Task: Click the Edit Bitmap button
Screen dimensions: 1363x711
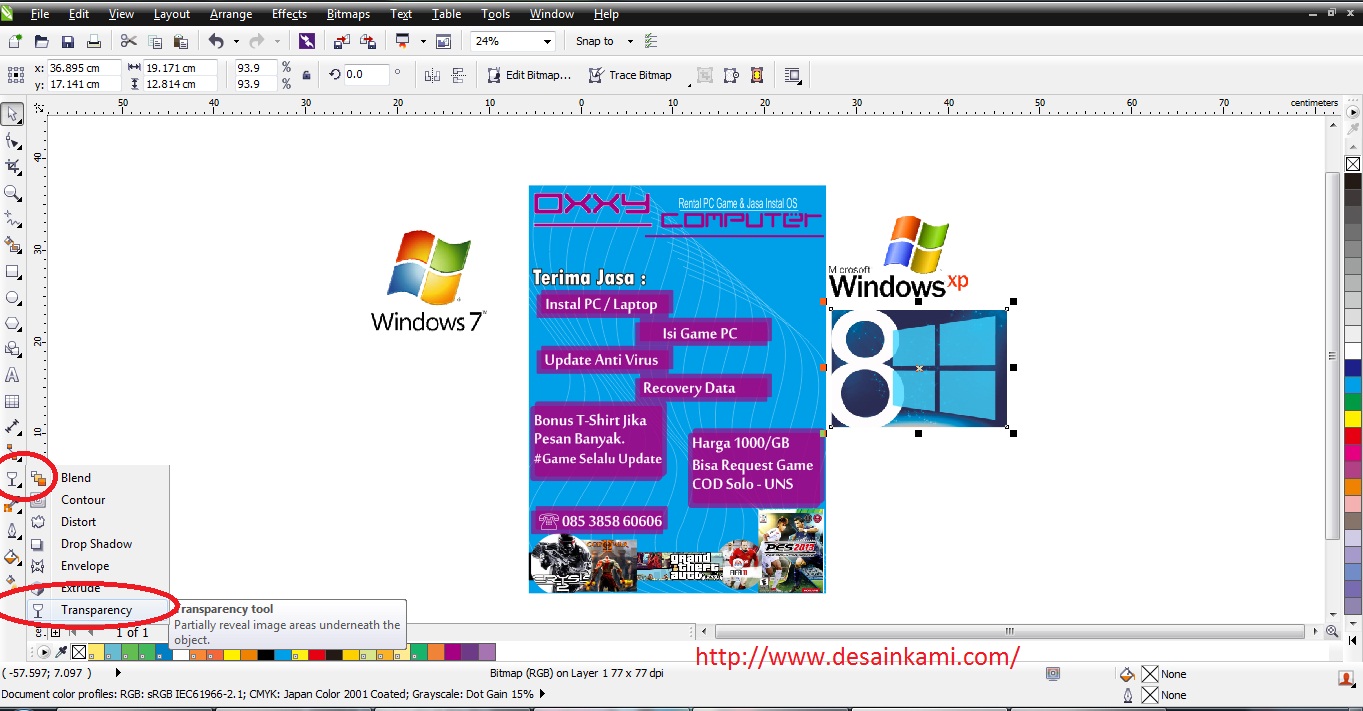Action: [529, 75]
